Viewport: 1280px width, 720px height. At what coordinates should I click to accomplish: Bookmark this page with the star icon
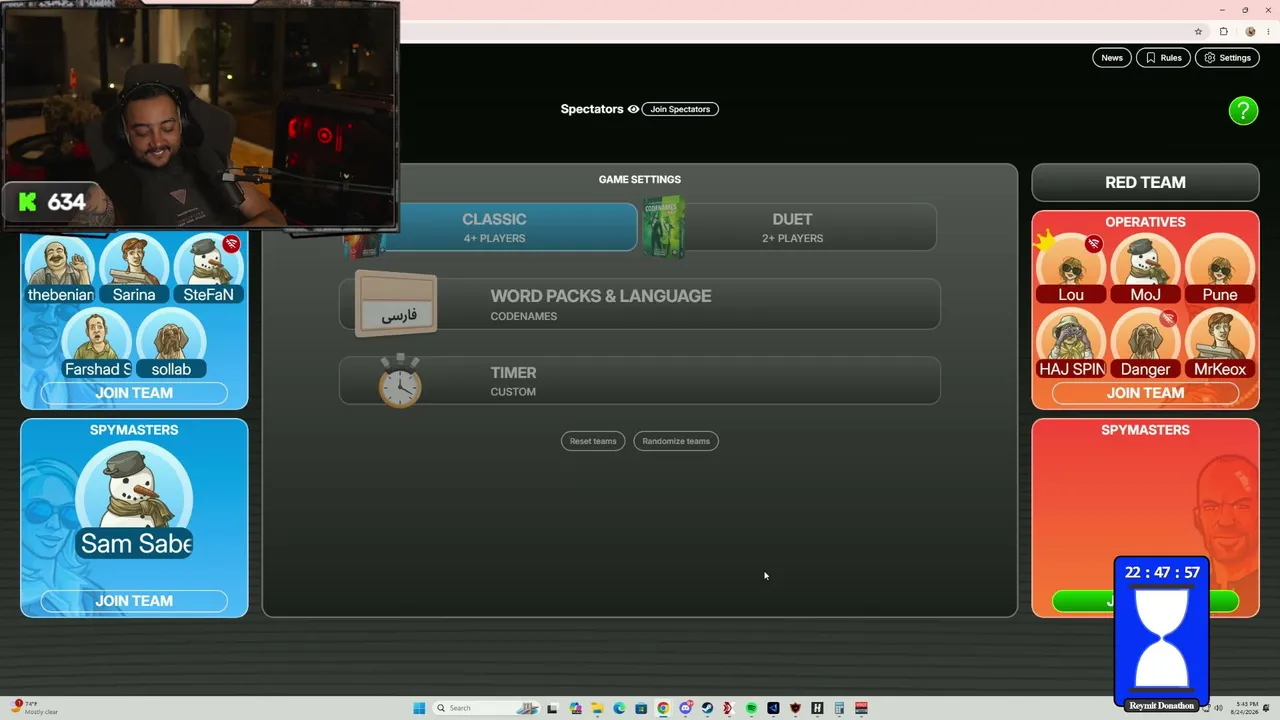pyautogui.click(x=1198, y=32)
